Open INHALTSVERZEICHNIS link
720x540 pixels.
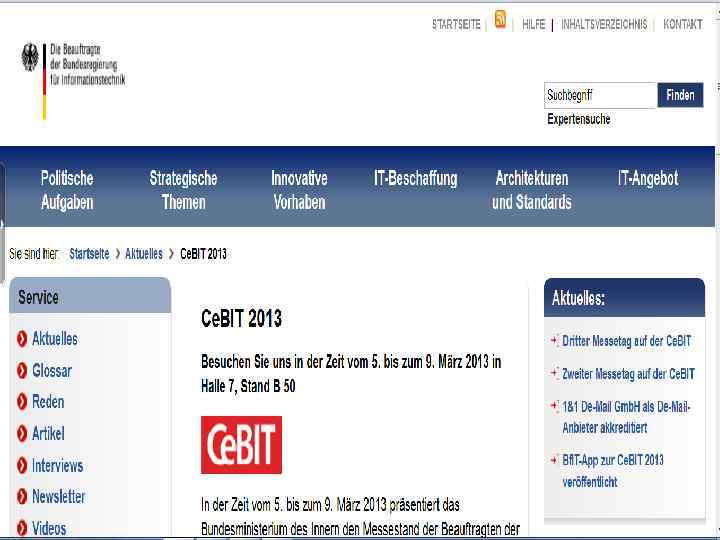tap(604, 24)
